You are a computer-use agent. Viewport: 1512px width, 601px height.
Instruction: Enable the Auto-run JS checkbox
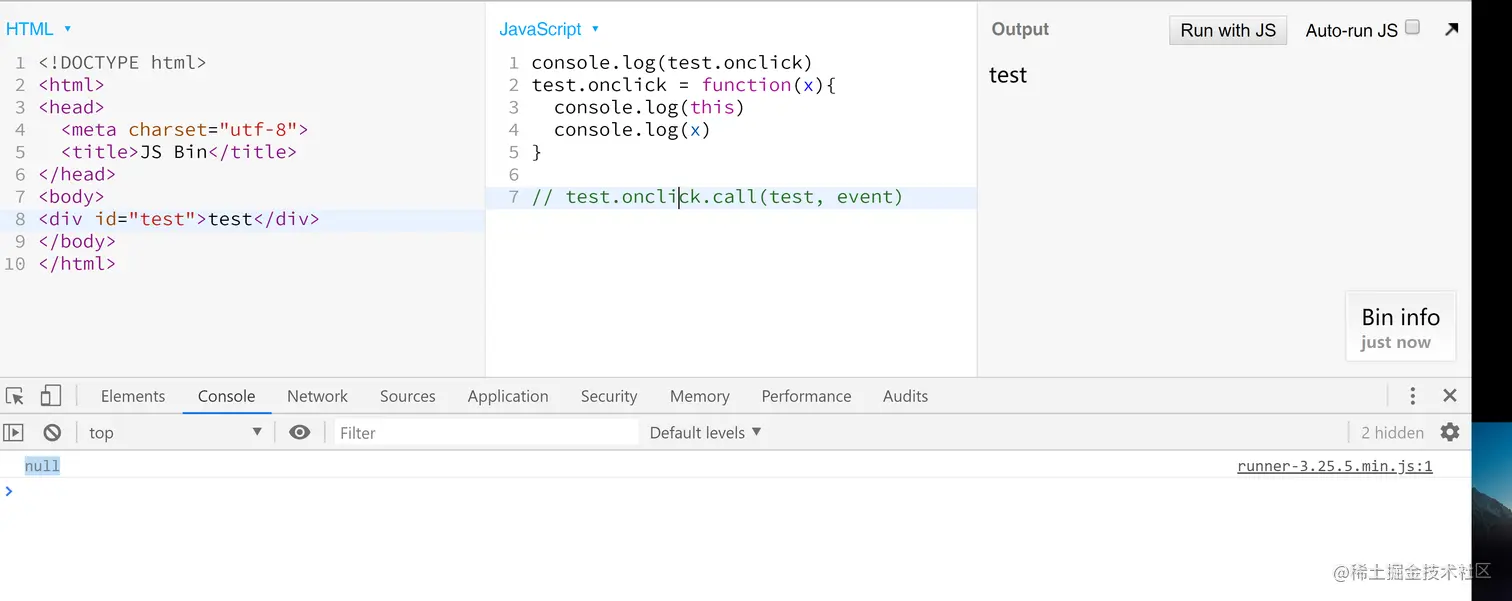coord(1412,28)
